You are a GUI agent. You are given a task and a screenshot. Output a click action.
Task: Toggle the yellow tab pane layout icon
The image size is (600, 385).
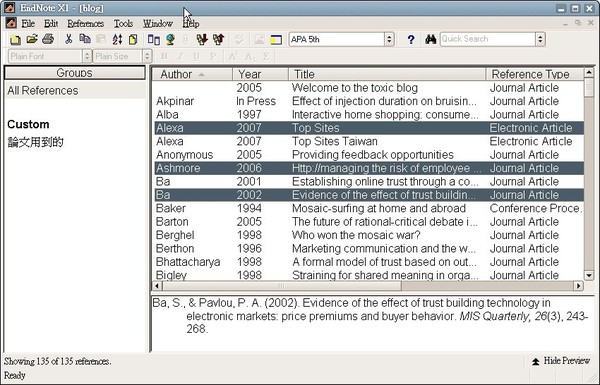276,39
